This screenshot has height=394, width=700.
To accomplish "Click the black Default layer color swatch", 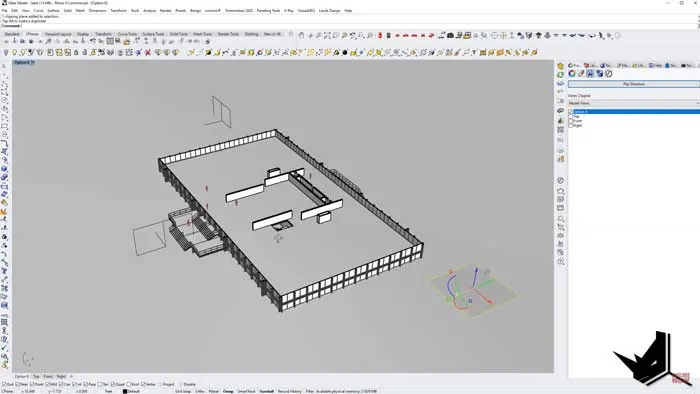I will pyautogui.click(x=125, y=391).
